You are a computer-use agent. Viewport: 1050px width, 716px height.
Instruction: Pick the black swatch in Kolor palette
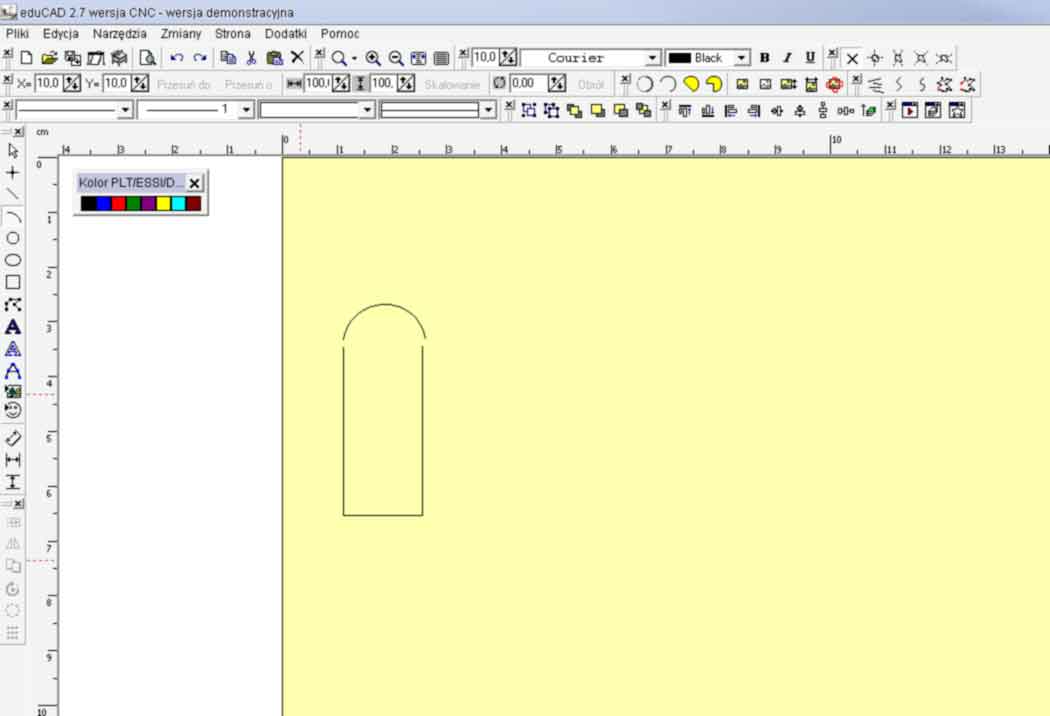pos(88,203)
